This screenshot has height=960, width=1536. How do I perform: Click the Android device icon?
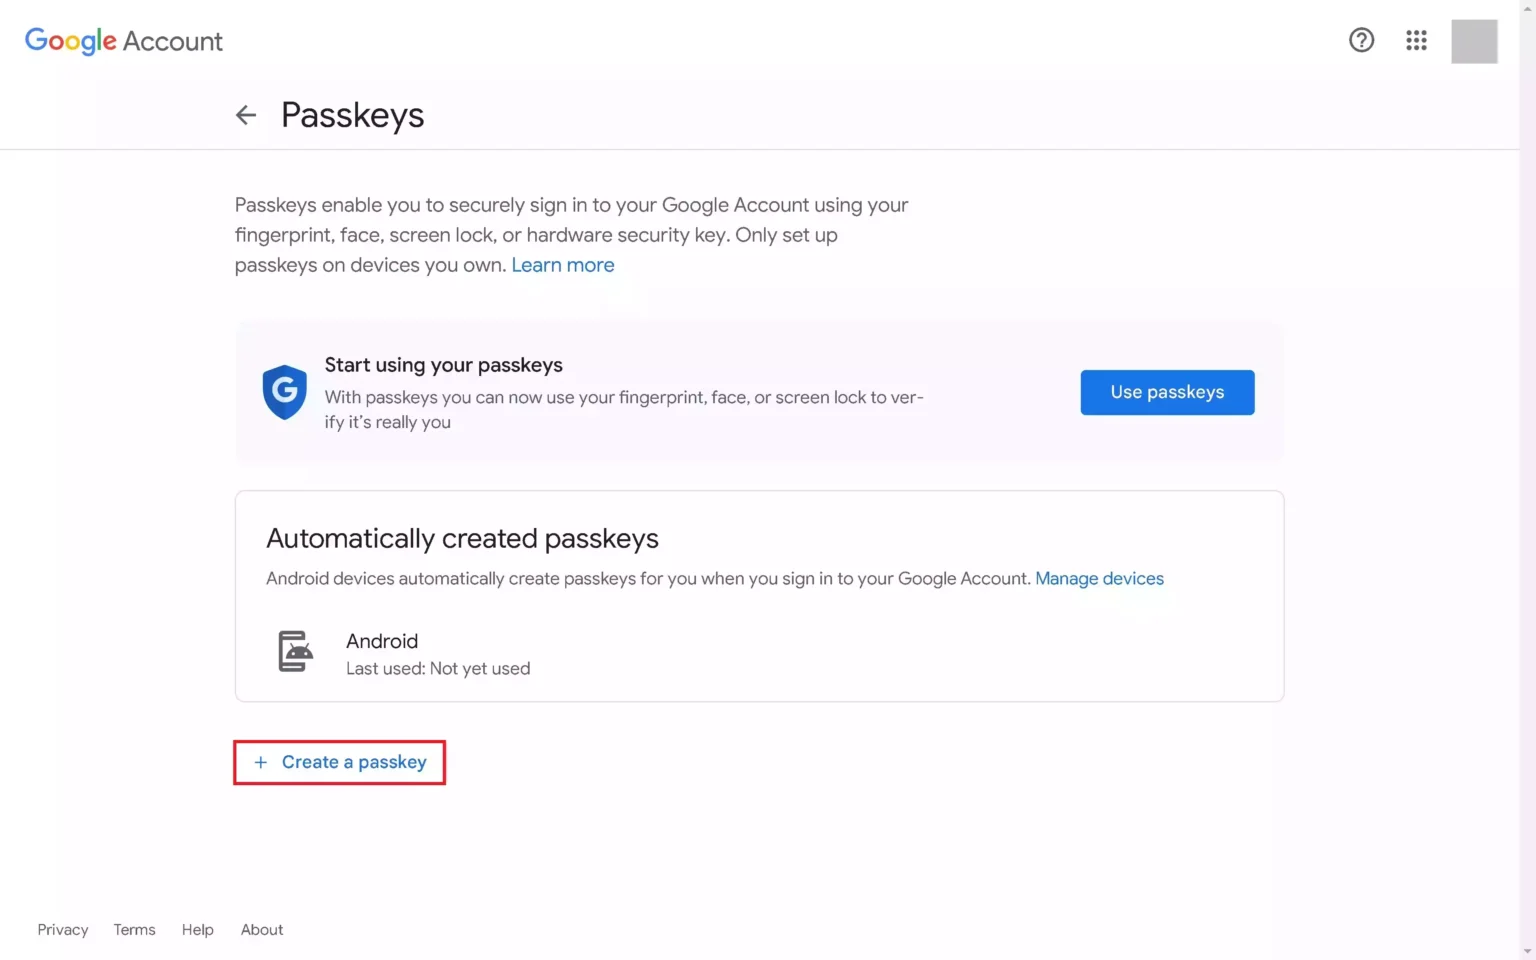[295, 651]
